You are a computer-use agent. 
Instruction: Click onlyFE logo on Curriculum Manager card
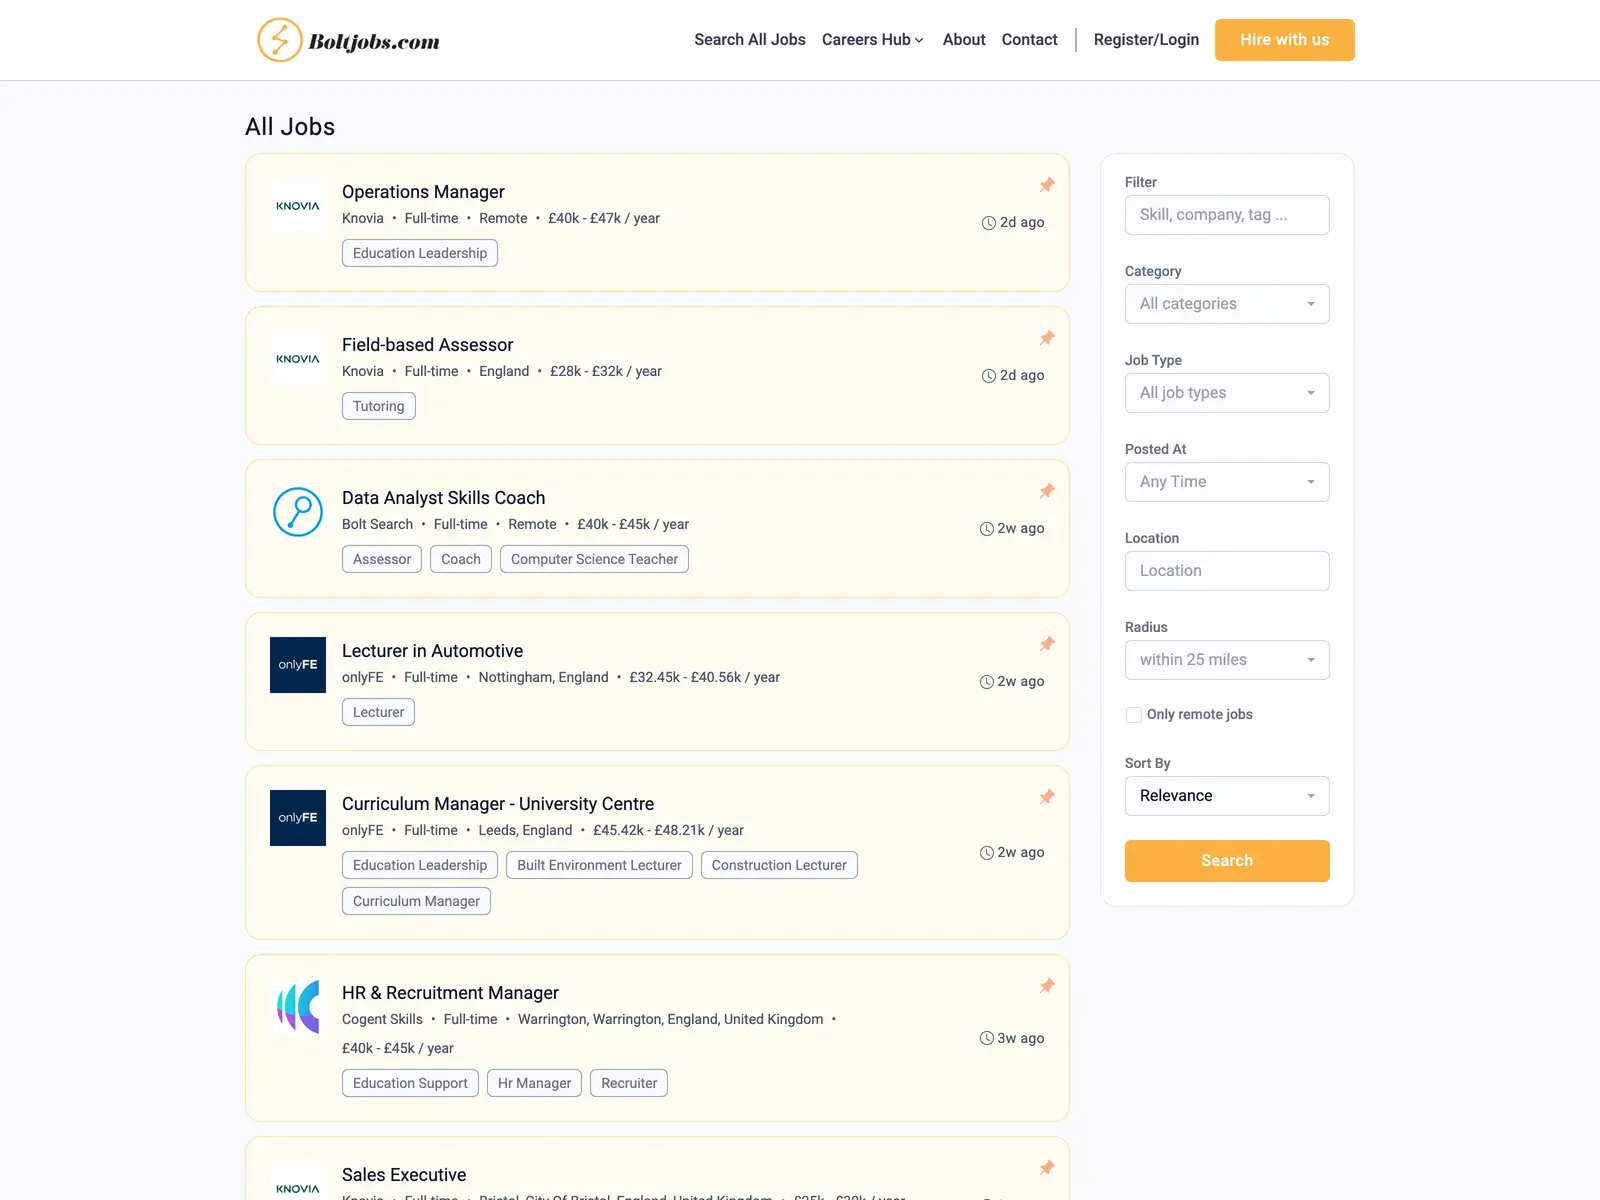pyautogui.click(x=298, y=818)
